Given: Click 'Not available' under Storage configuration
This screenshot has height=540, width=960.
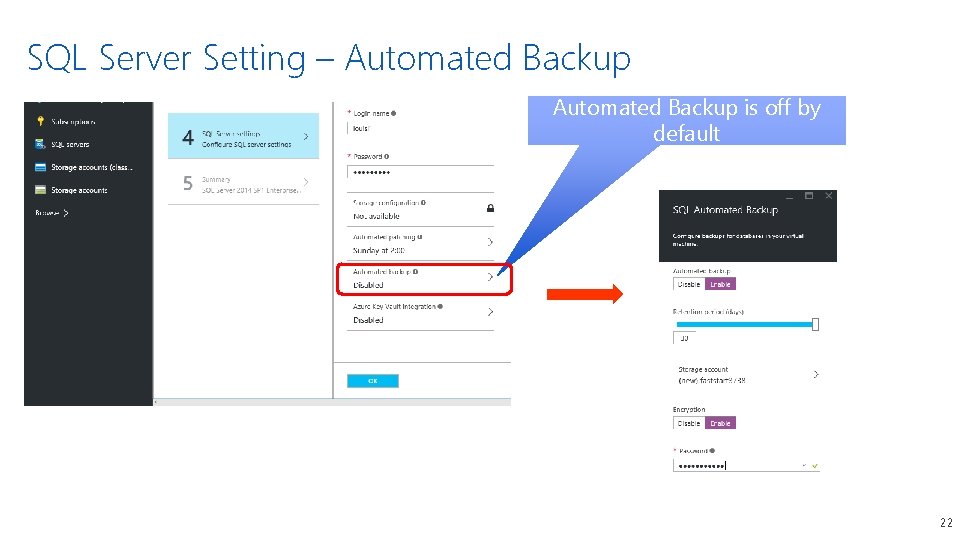Looking at the screenshot, I should (x=376, y=216).
